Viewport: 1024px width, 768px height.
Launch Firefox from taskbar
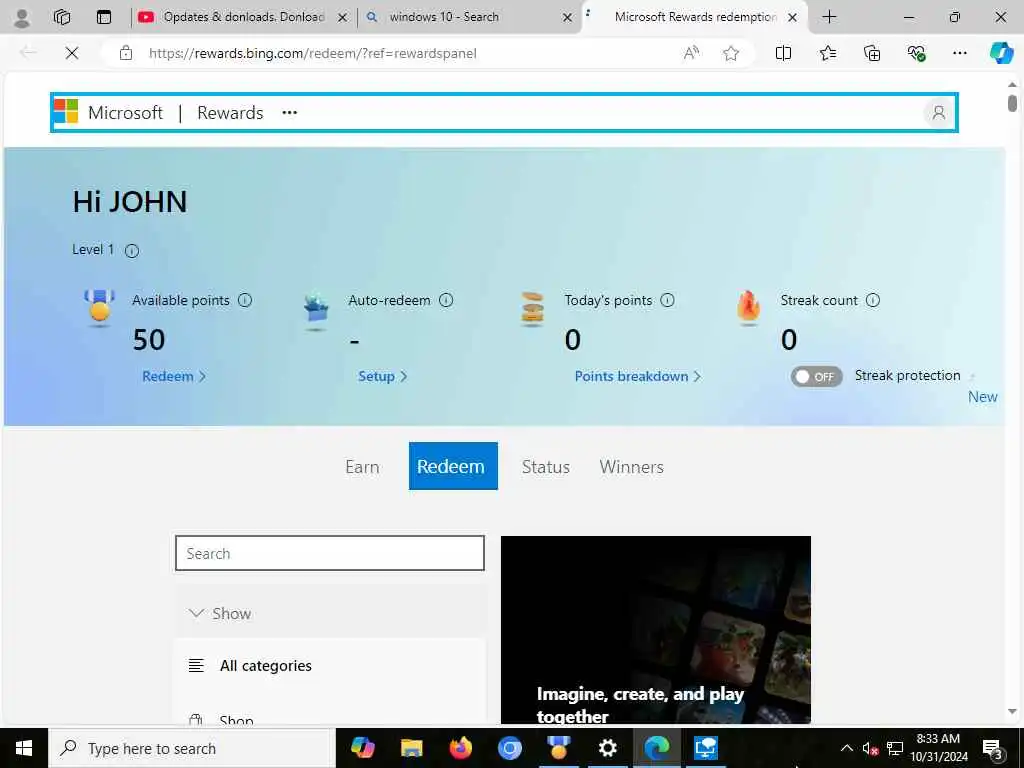pos(460,748)
